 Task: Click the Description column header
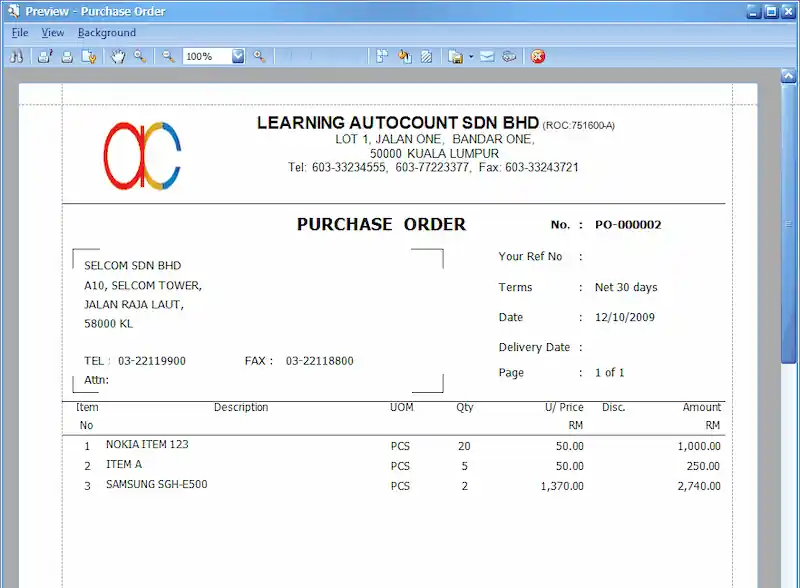coord(241,407)
